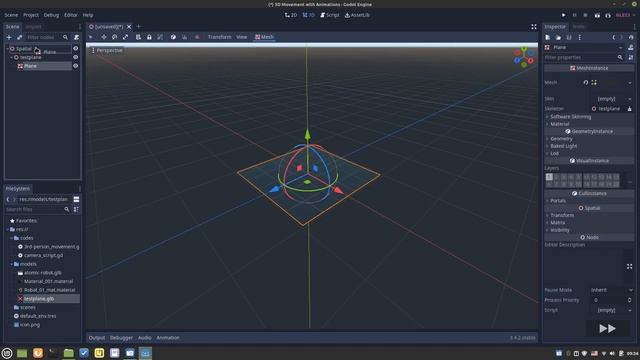Open the Skin empty dropdown
This screenshot has width=640, height=360.
click(x=611, y=99)
